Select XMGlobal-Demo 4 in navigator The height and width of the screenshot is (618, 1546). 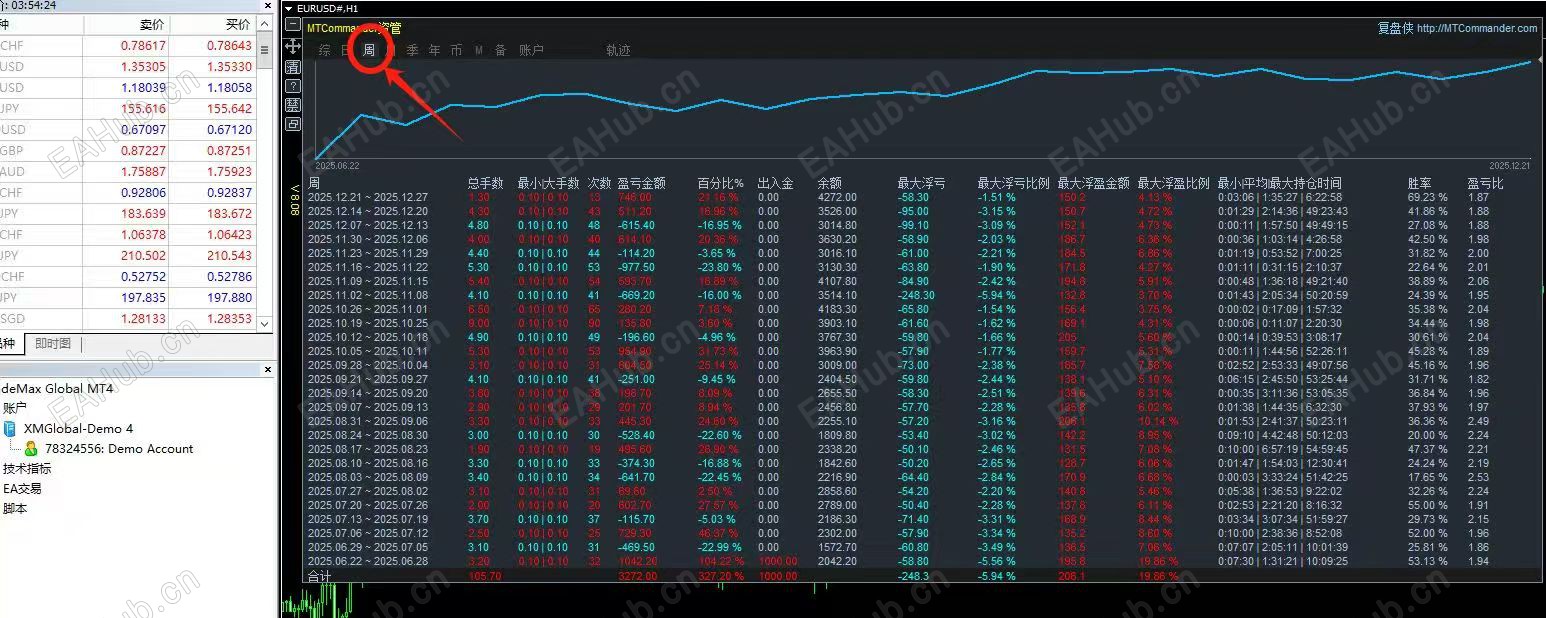pyautogui.click(x=78, y=428)
